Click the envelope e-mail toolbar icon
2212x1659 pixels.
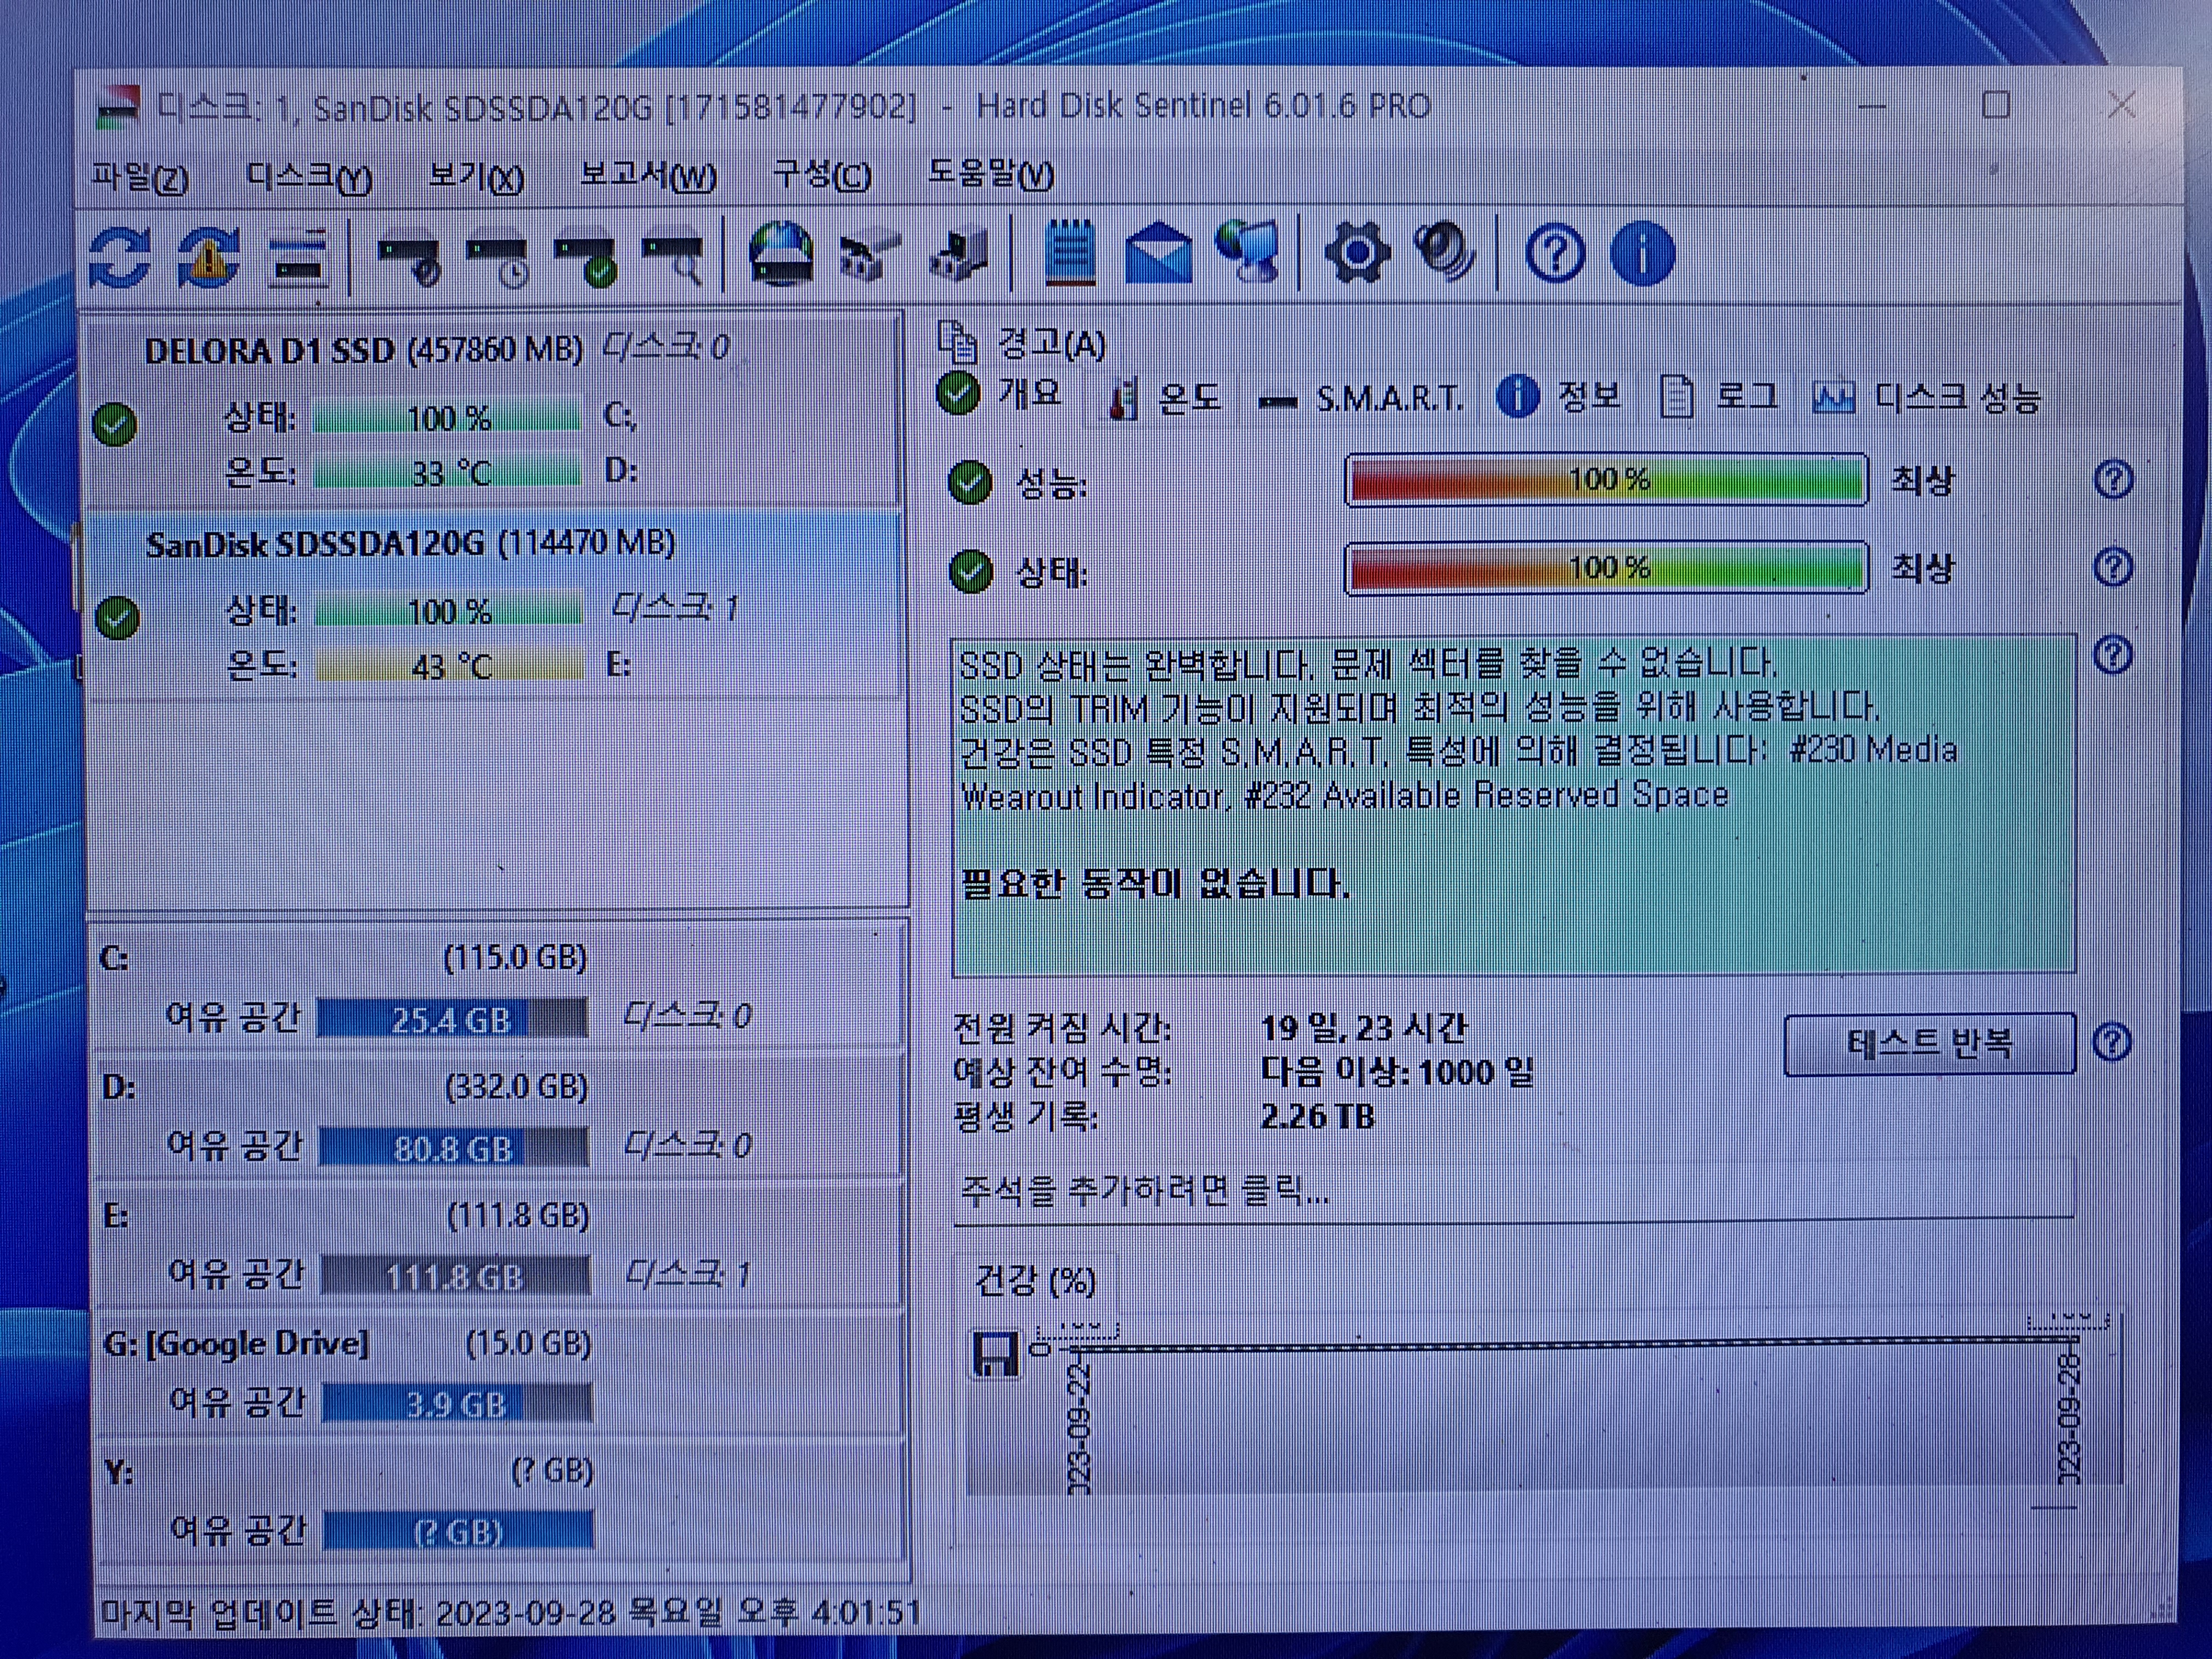(x=1158, y=254)
